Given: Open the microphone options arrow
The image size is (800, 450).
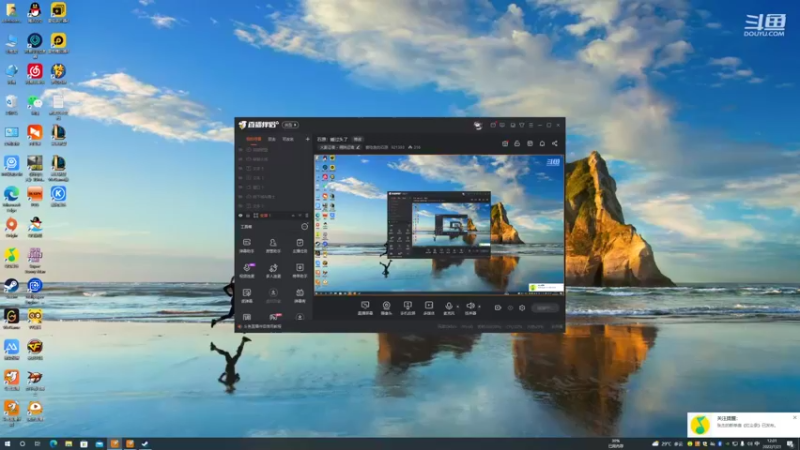Looking at the screenshot, I should 457,307.
